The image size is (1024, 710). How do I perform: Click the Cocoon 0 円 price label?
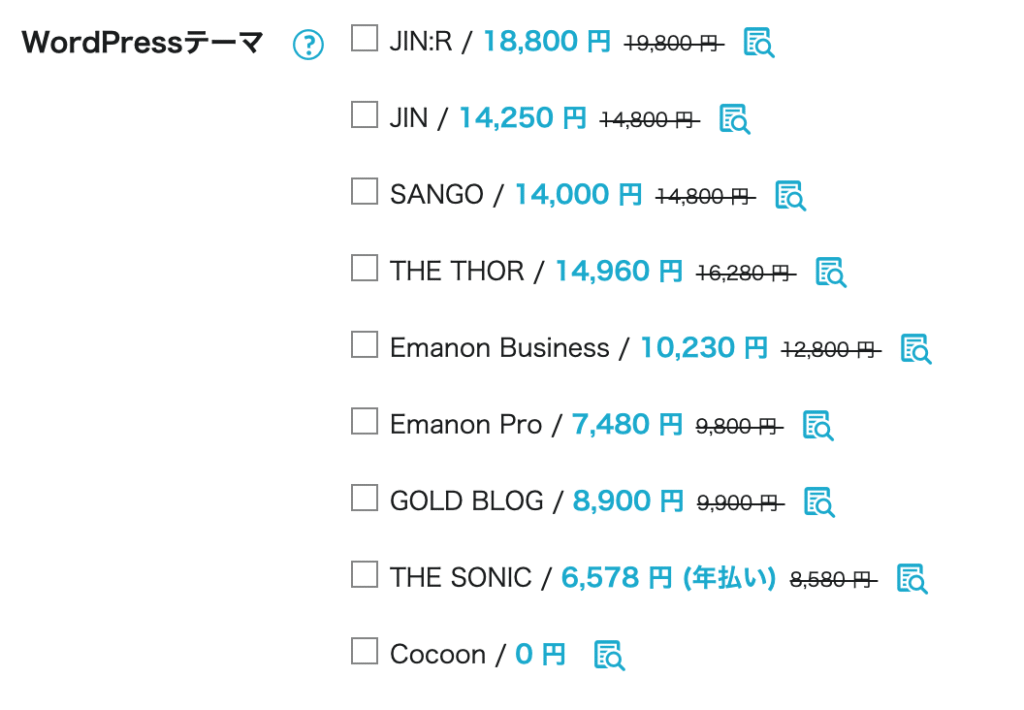point(540,654)
